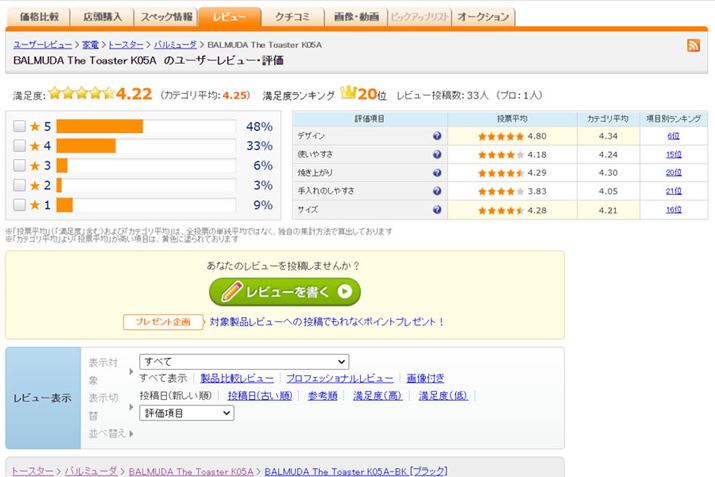Click the 4-star orange percentage bar
Viewport: 715px width, 477px height.
click(86, 146)
